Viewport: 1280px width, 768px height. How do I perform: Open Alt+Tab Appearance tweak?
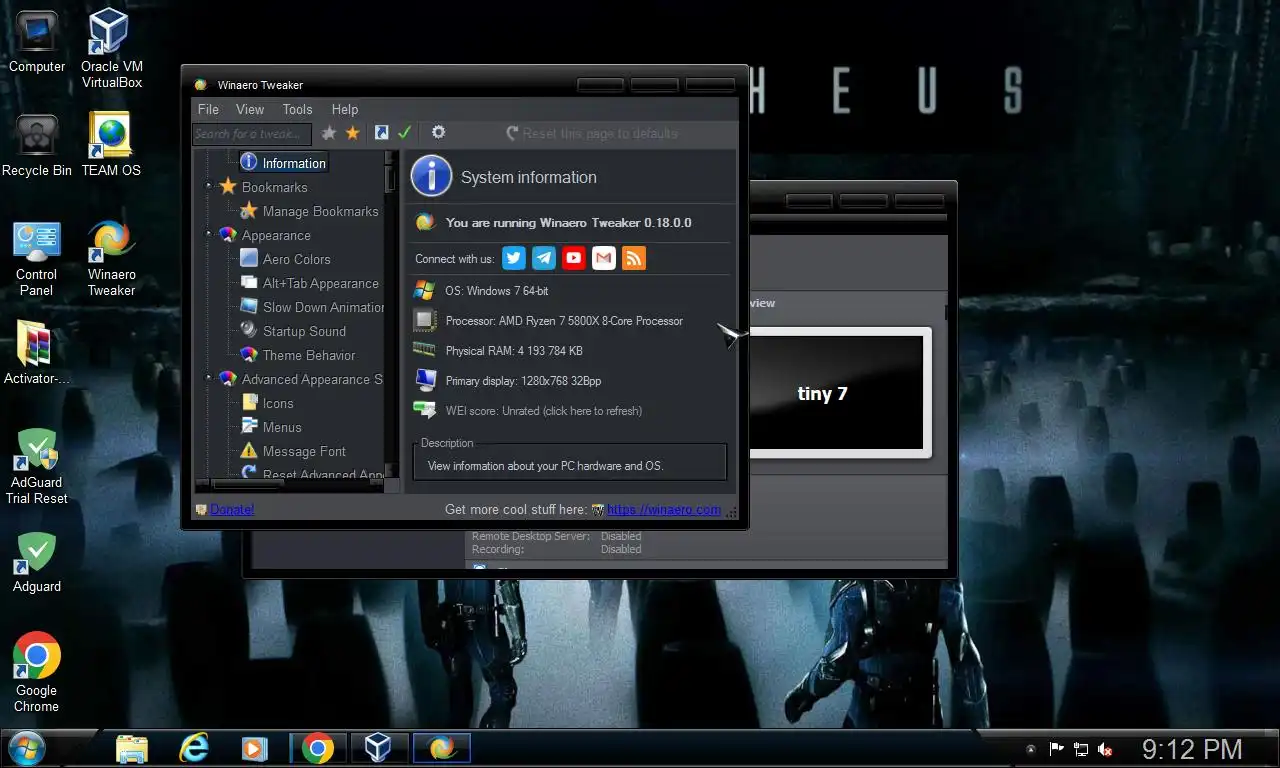click(320, 283)
